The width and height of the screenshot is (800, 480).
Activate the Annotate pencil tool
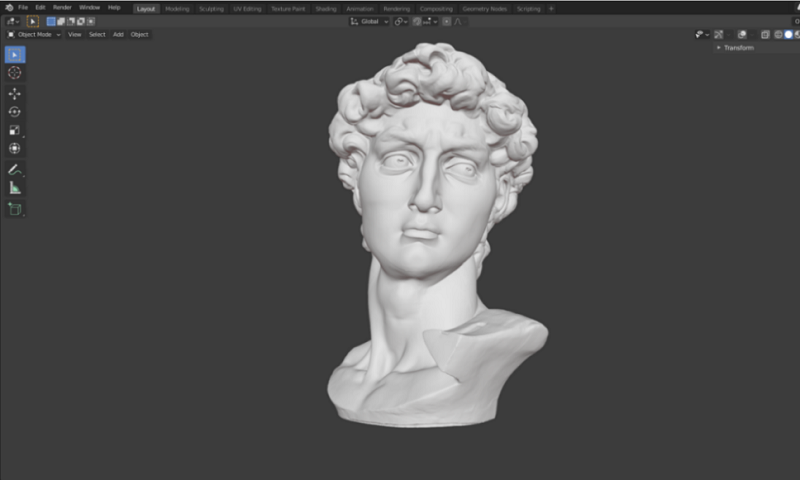click(15, 170)
